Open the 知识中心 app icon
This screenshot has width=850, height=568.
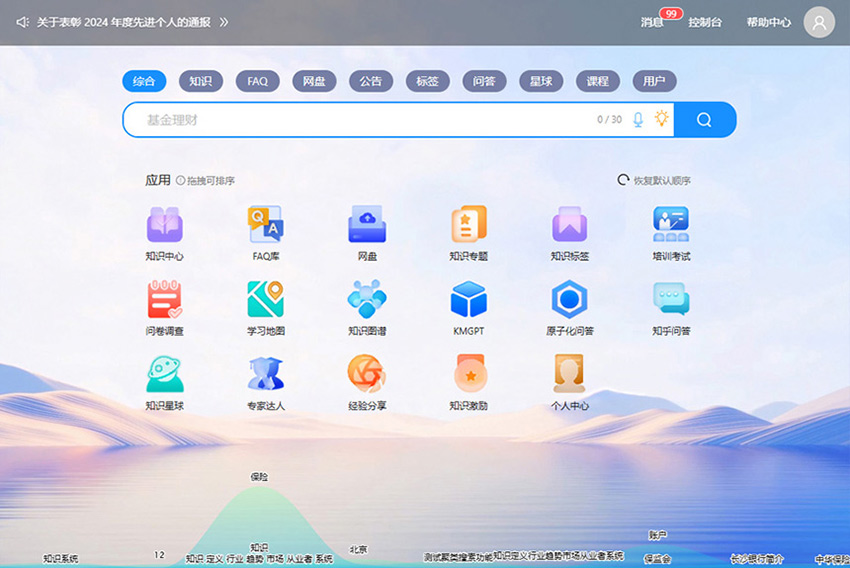[x=164, y=224]
